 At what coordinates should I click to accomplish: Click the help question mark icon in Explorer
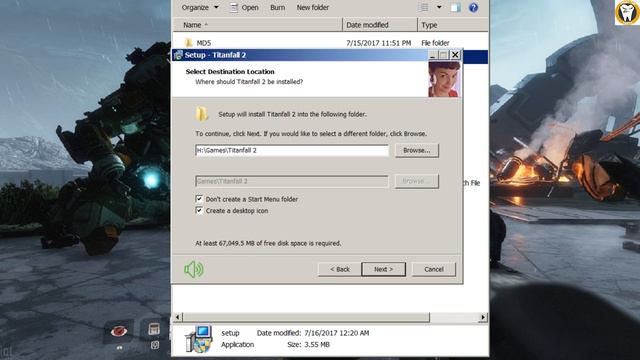click(473, 7)
